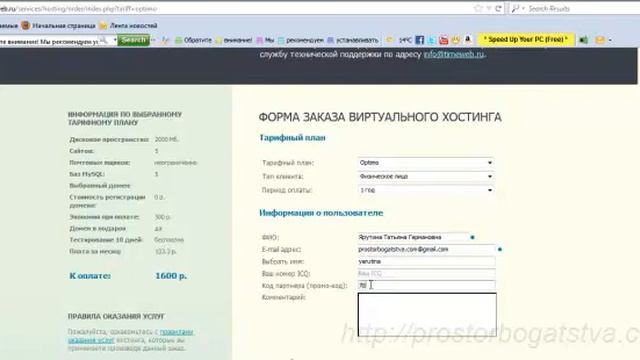Click the search magnifier in Search Results box

coord(516,8)
